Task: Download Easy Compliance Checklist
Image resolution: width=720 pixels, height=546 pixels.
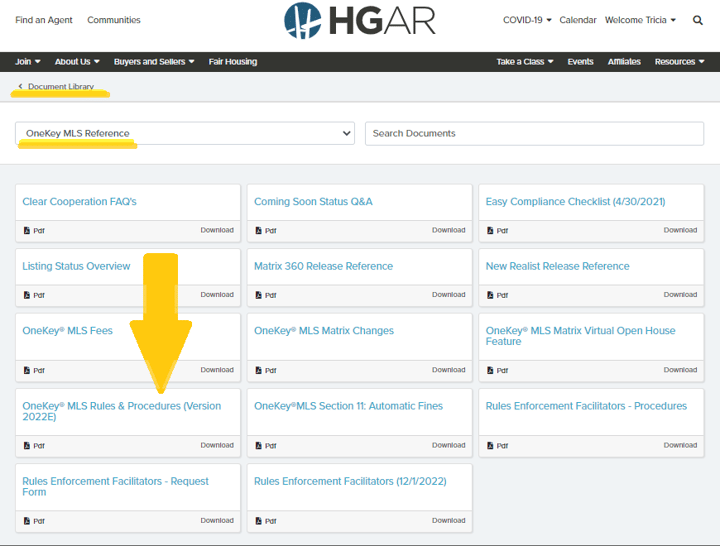Action: pyautogui.click(x=680, y=230)
